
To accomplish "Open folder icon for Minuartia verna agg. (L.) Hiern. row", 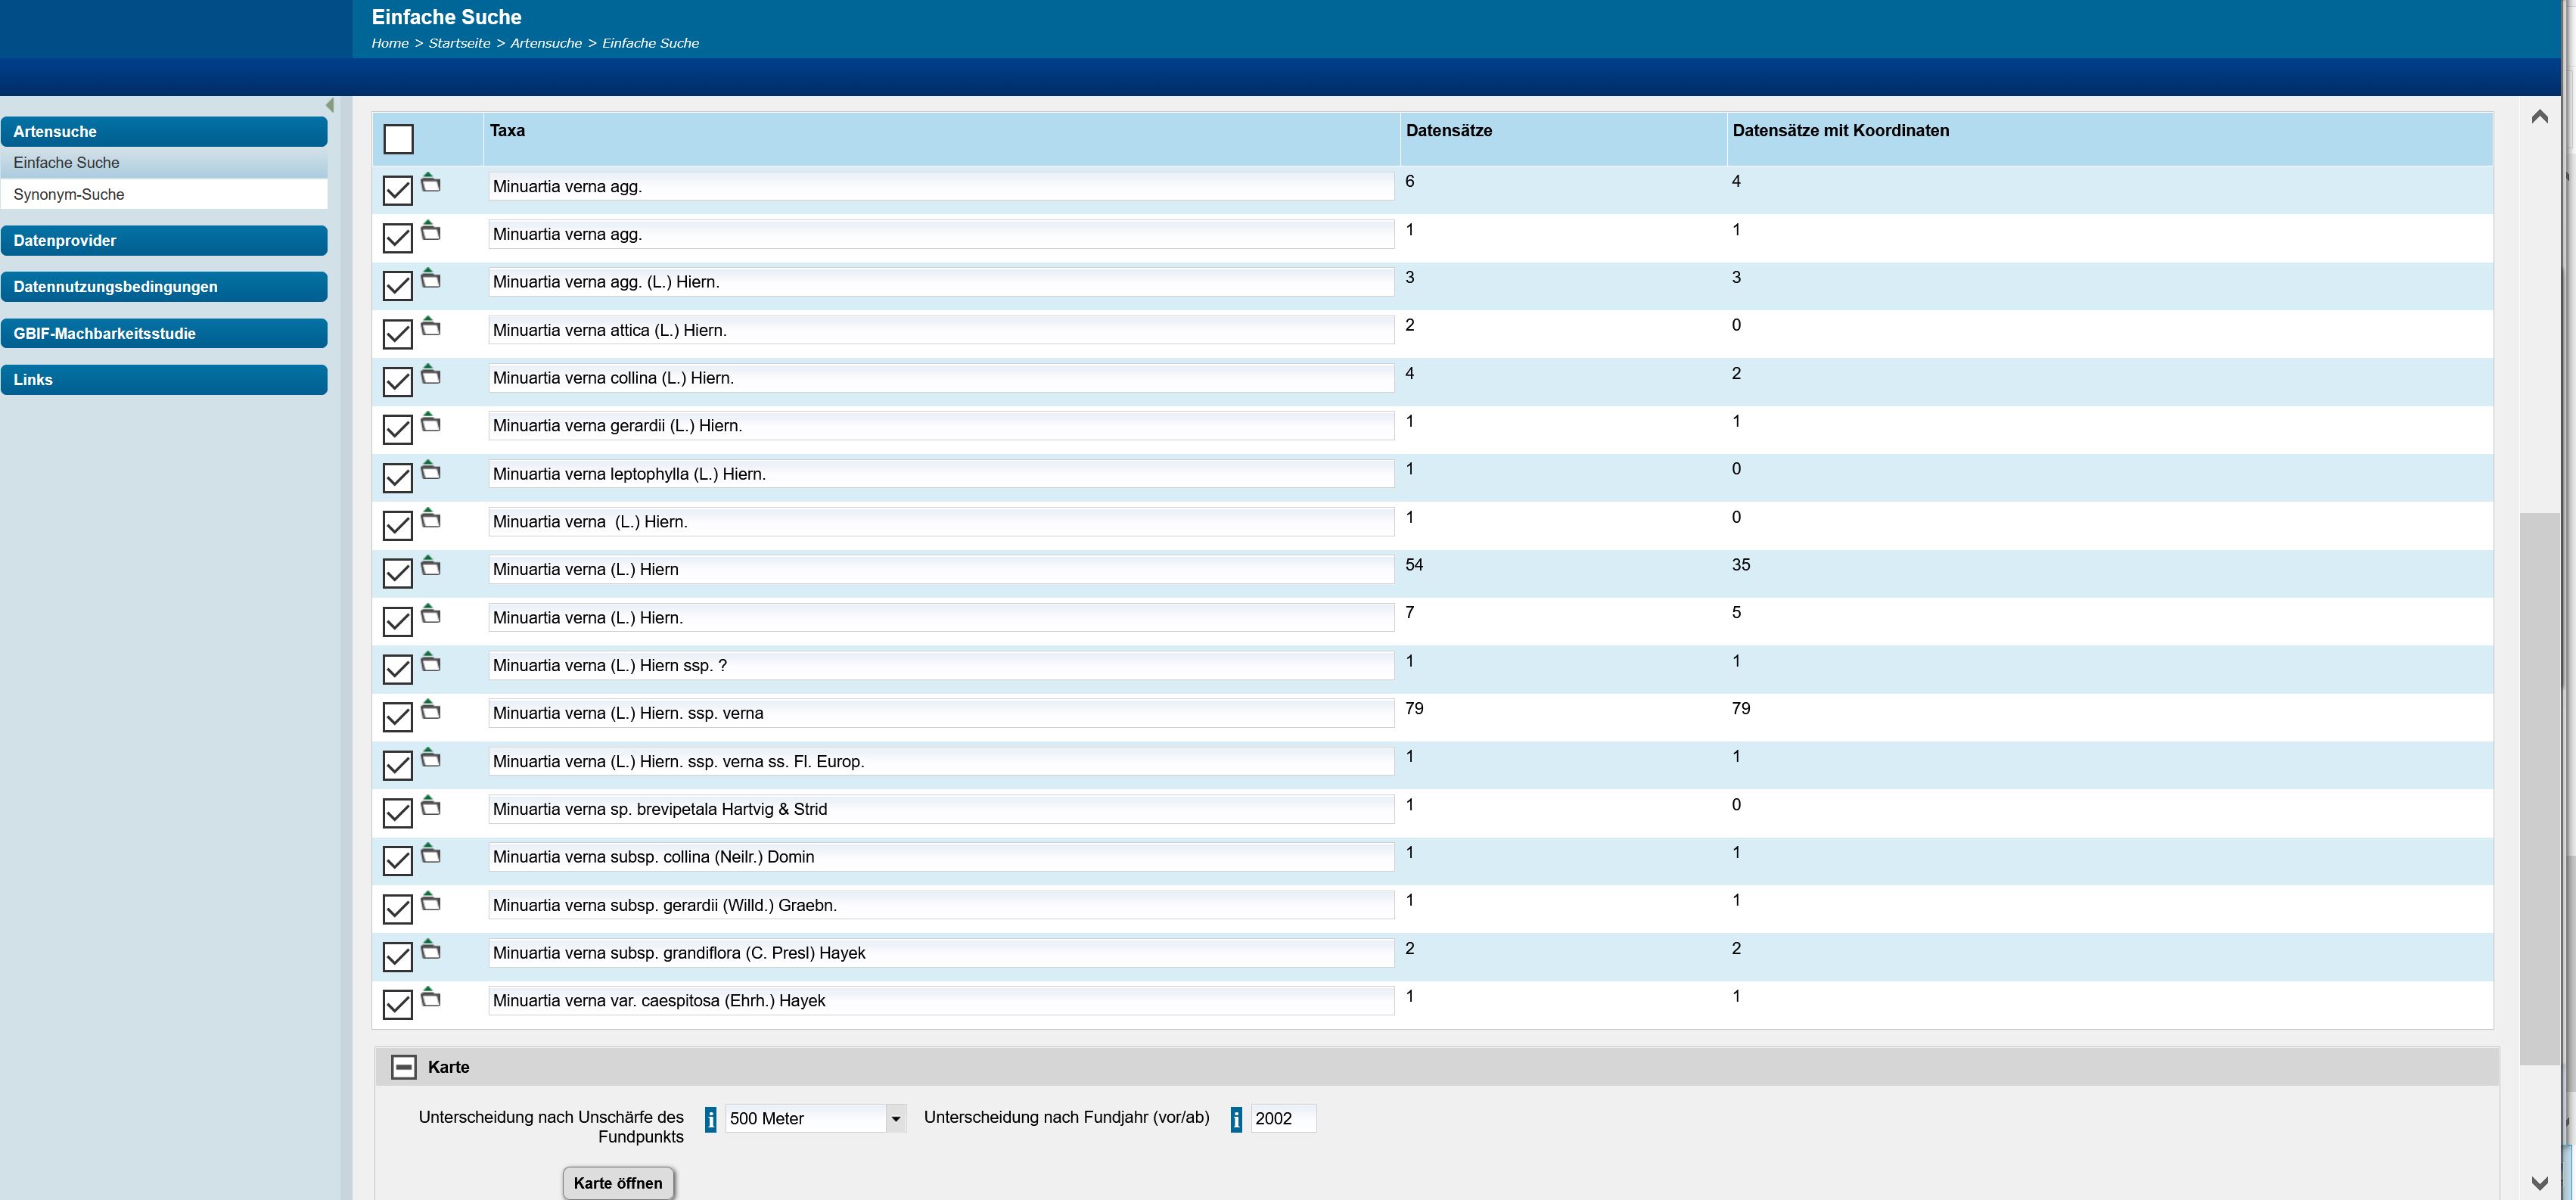I will (x=430, y=279).
